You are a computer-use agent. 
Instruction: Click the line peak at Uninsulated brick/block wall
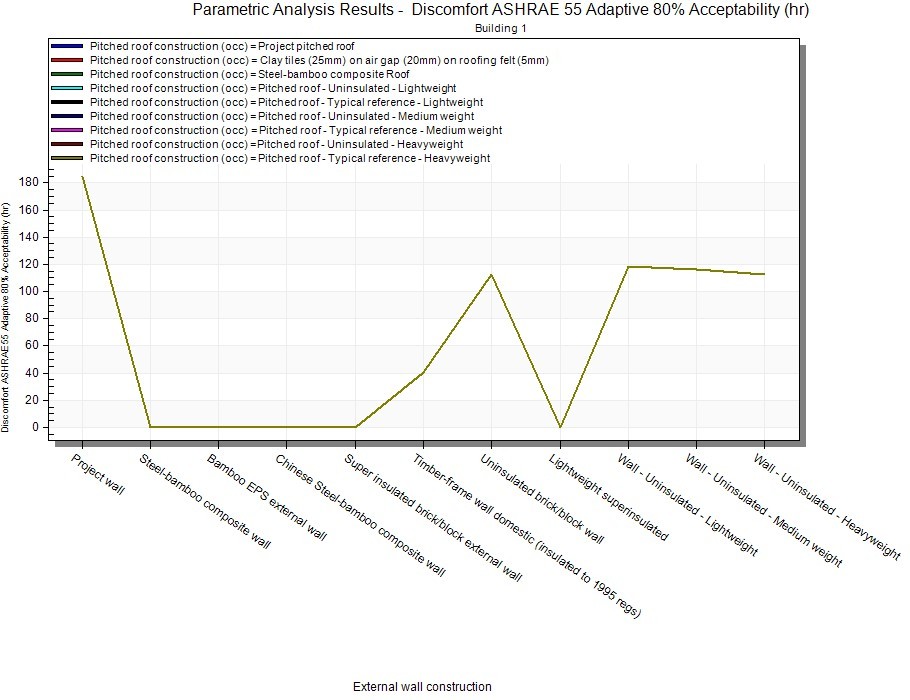(x=492, y=275)
